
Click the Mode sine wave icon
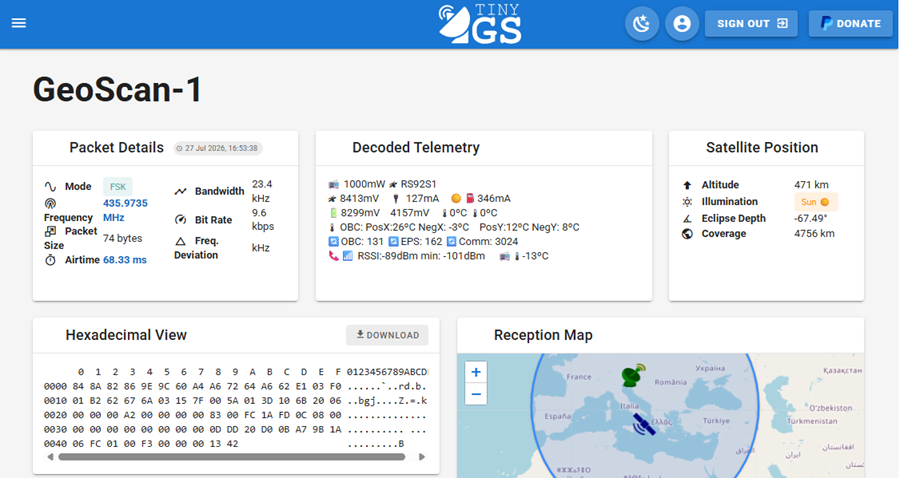click(51, 186)
